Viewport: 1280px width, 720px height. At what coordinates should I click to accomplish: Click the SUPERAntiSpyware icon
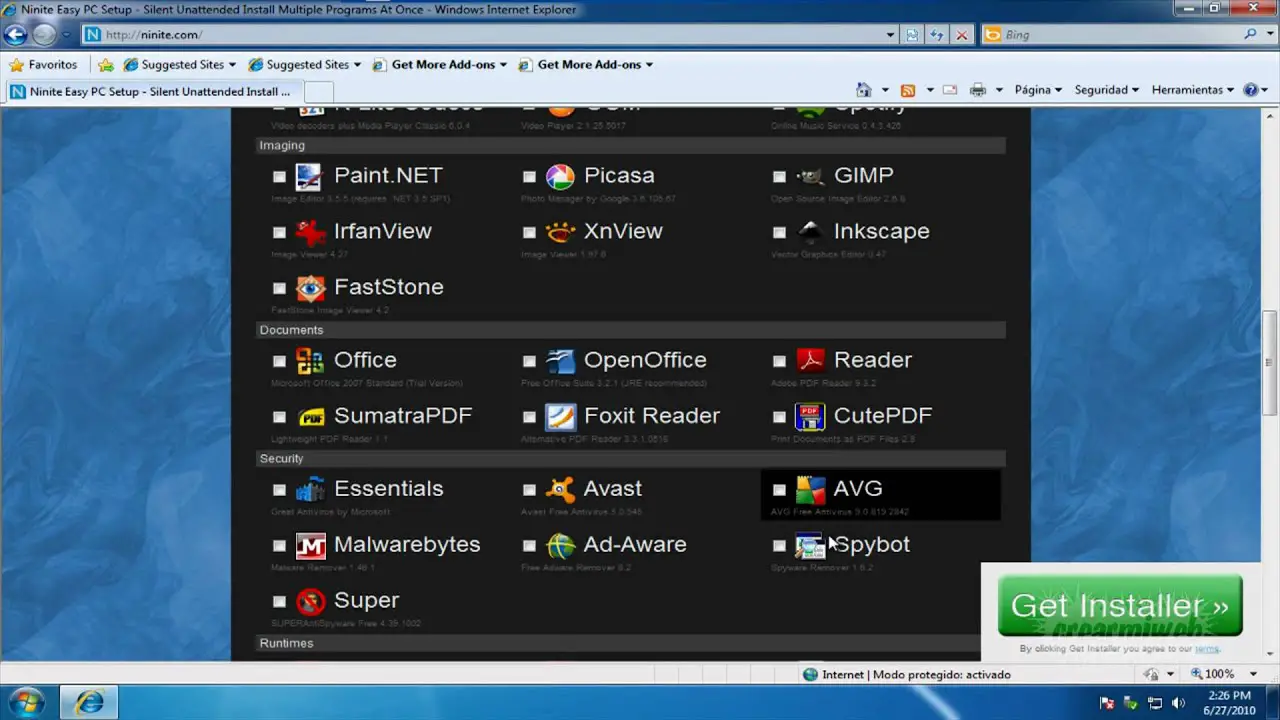click(309, 602)
